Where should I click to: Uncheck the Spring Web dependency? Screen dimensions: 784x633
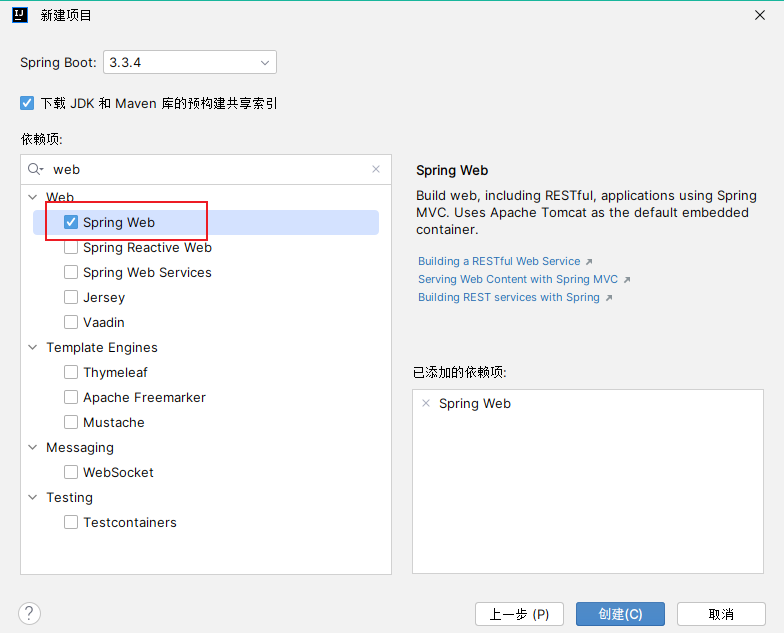point(71,222)
